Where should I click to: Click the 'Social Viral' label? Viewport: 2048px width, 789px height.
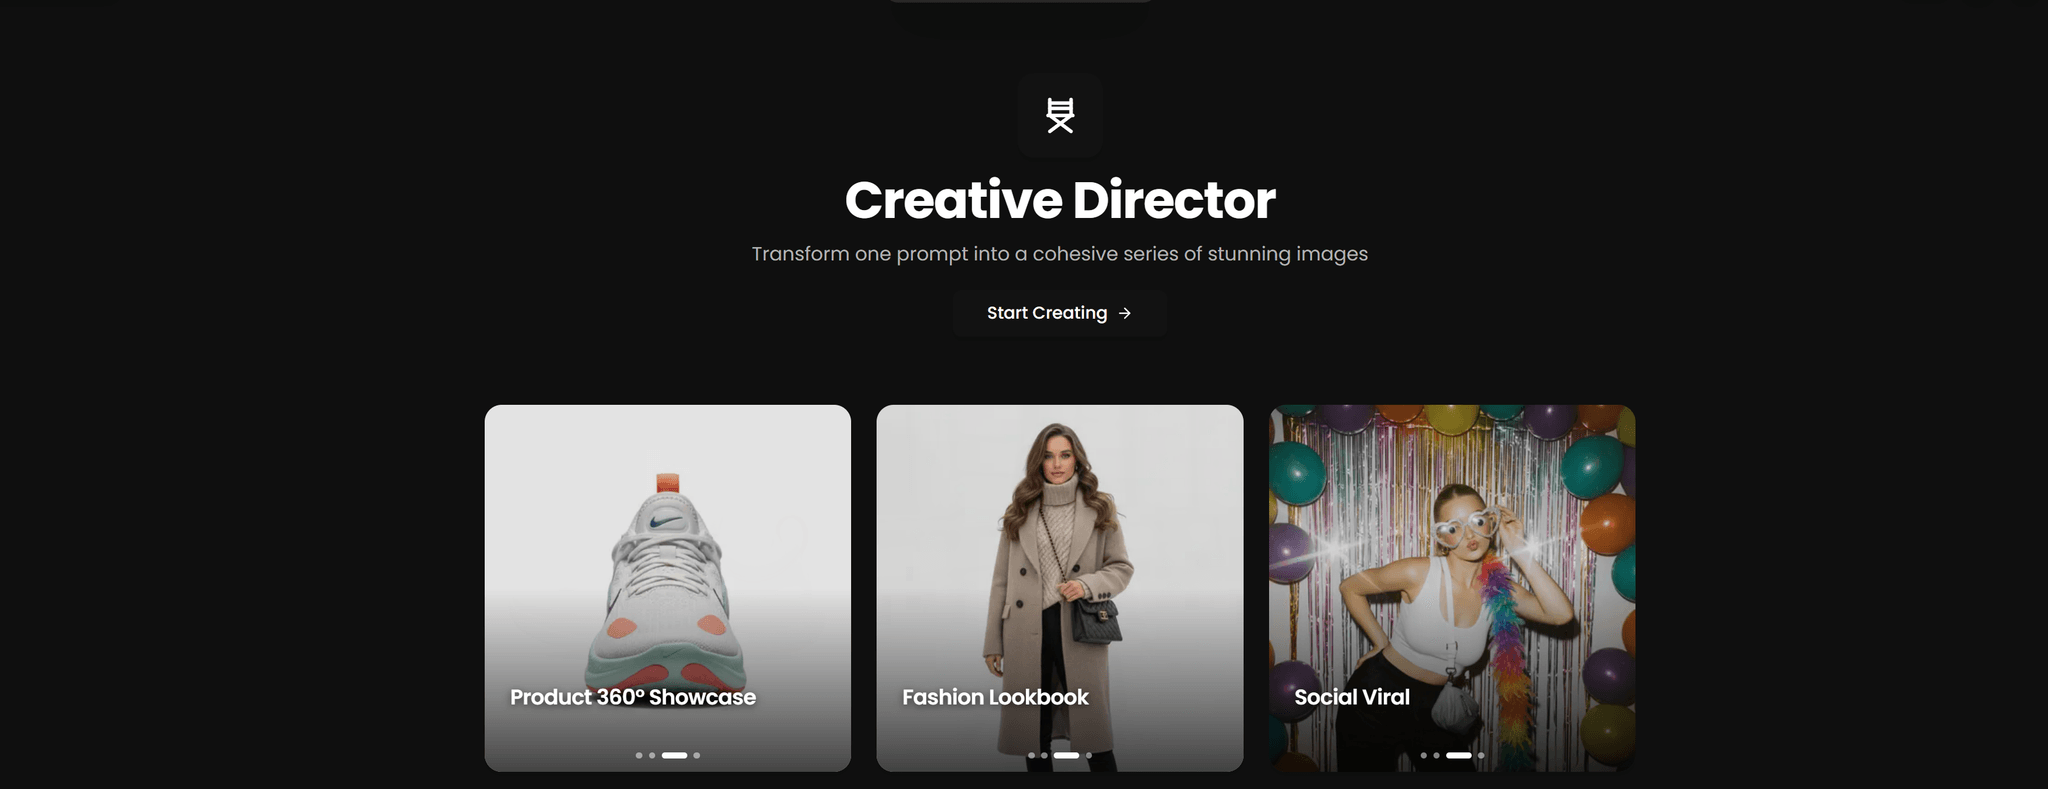[x=1352, y=697]
